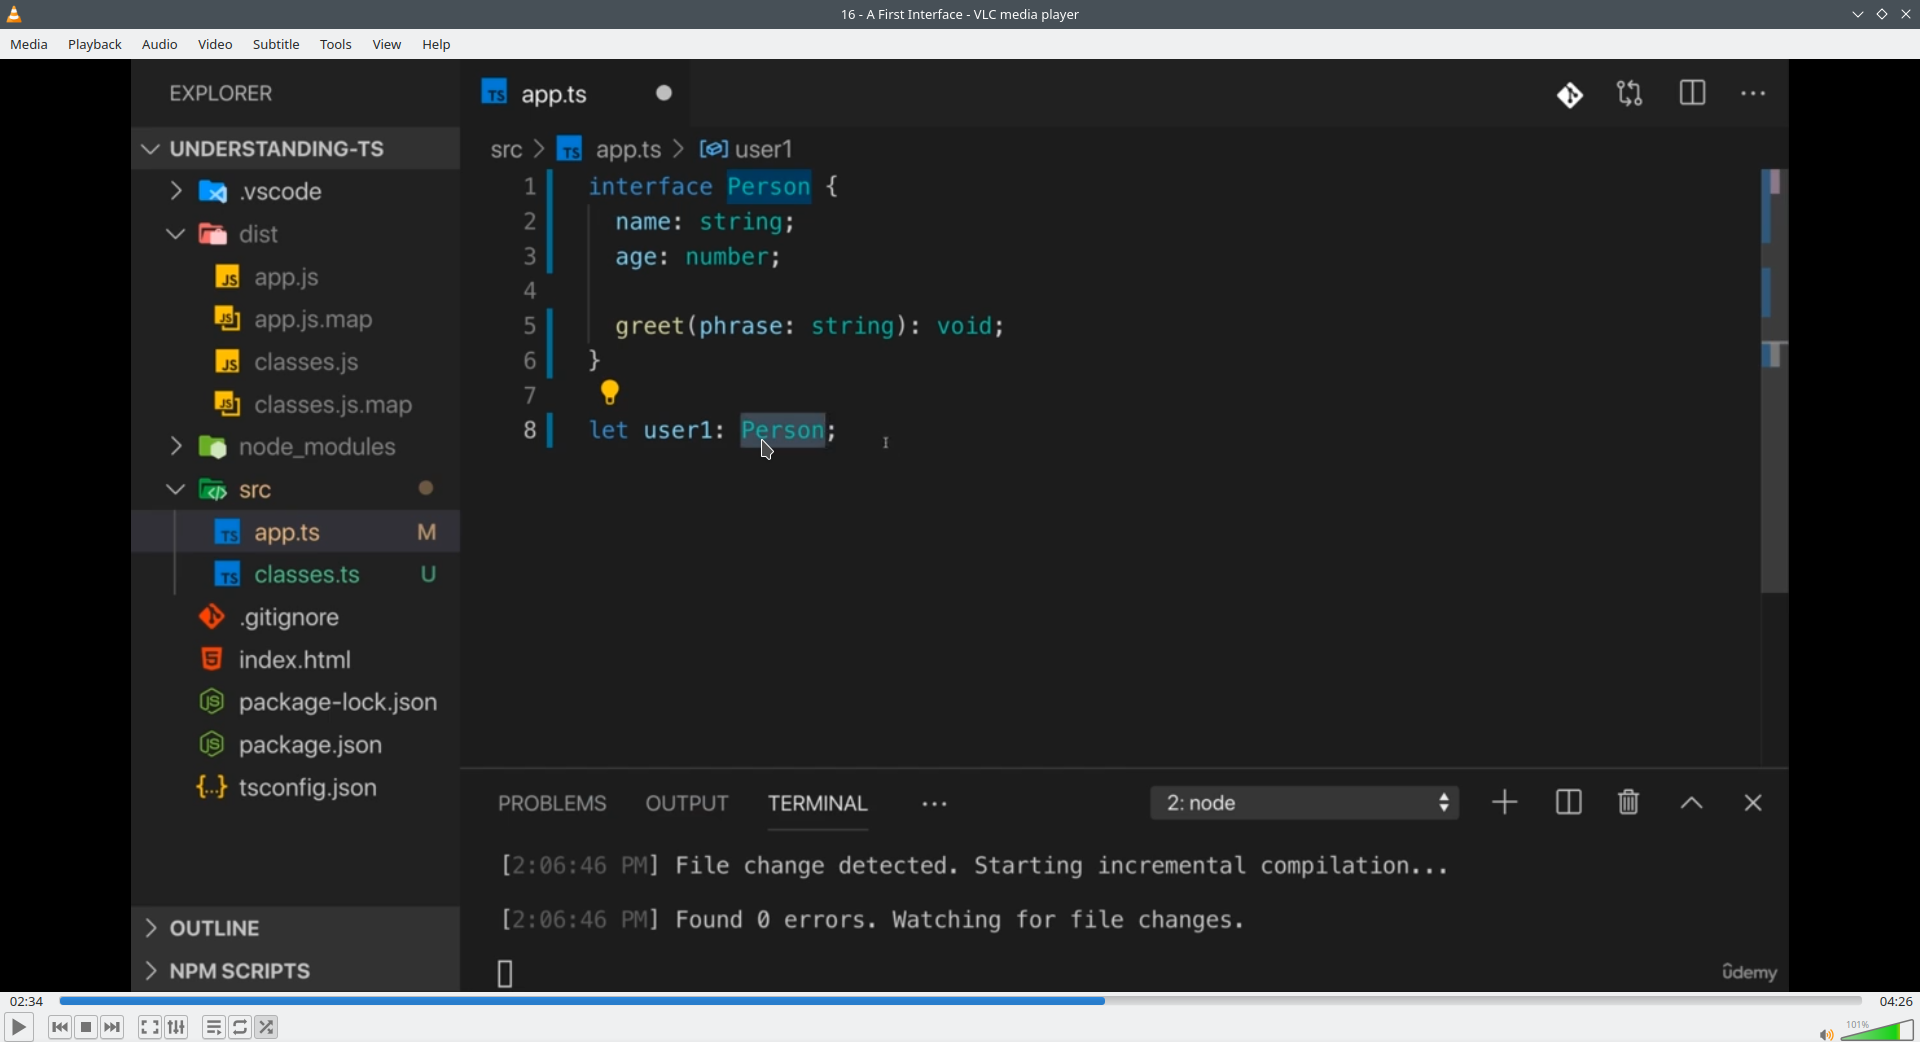Screen dimensions: 1920x1042
Task: Kill terminal with trash icon
Action: point(1629,803)
